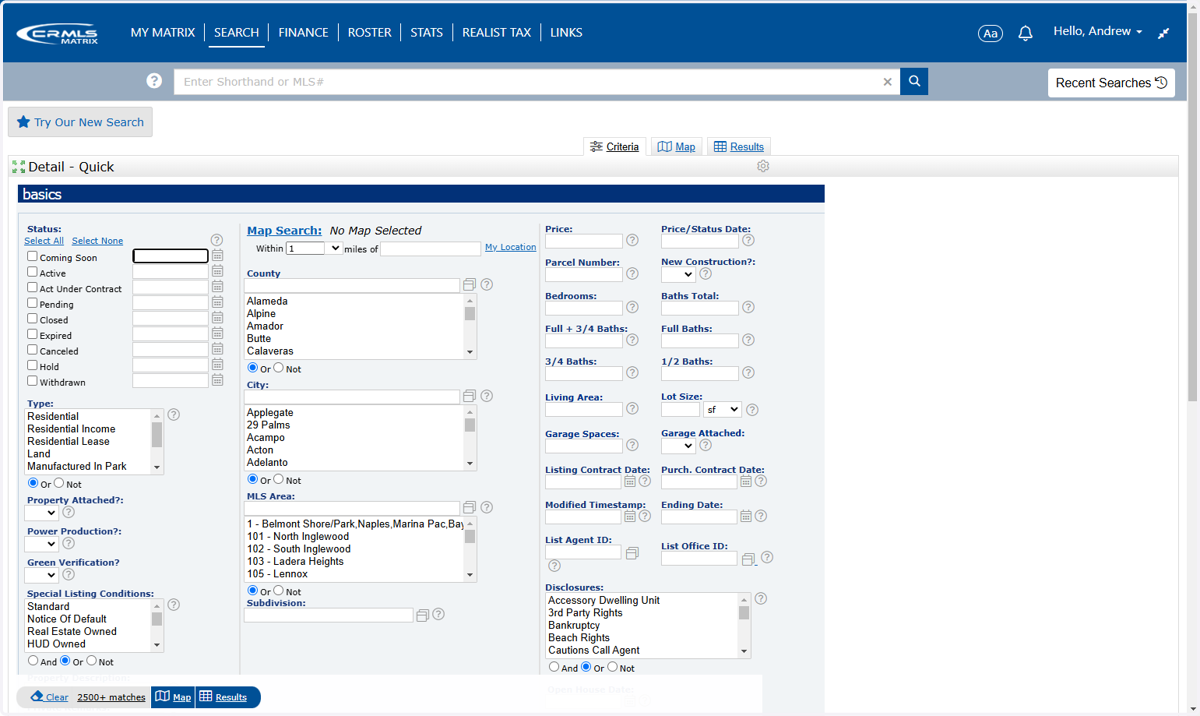The image size is (1200, 716).
Task: Click the Type list scrollbar
Action: tap(157, 441)
